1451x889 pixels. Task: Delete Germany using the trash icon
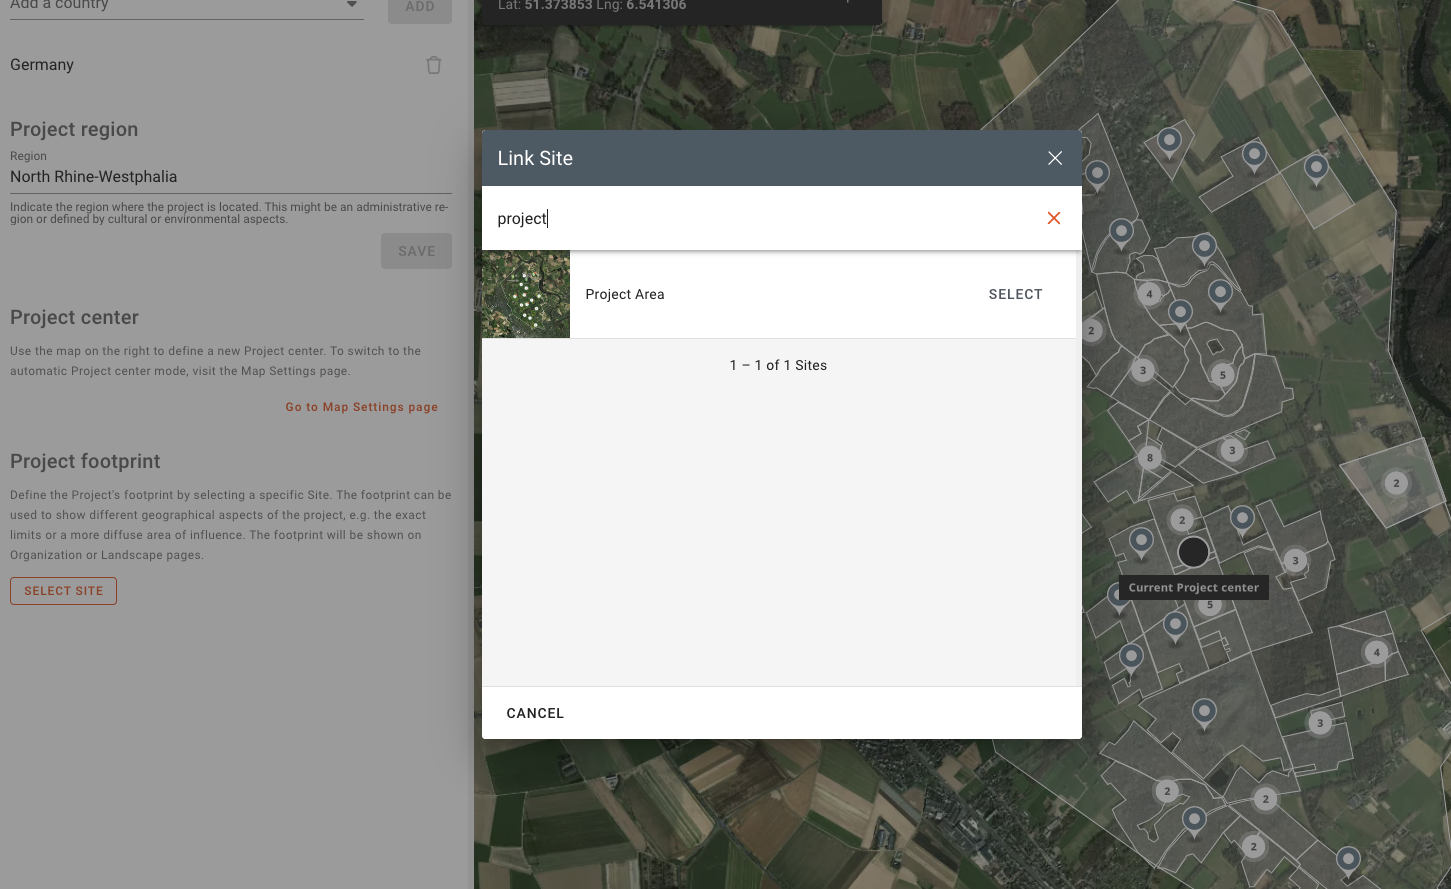[x=434, y=65]
